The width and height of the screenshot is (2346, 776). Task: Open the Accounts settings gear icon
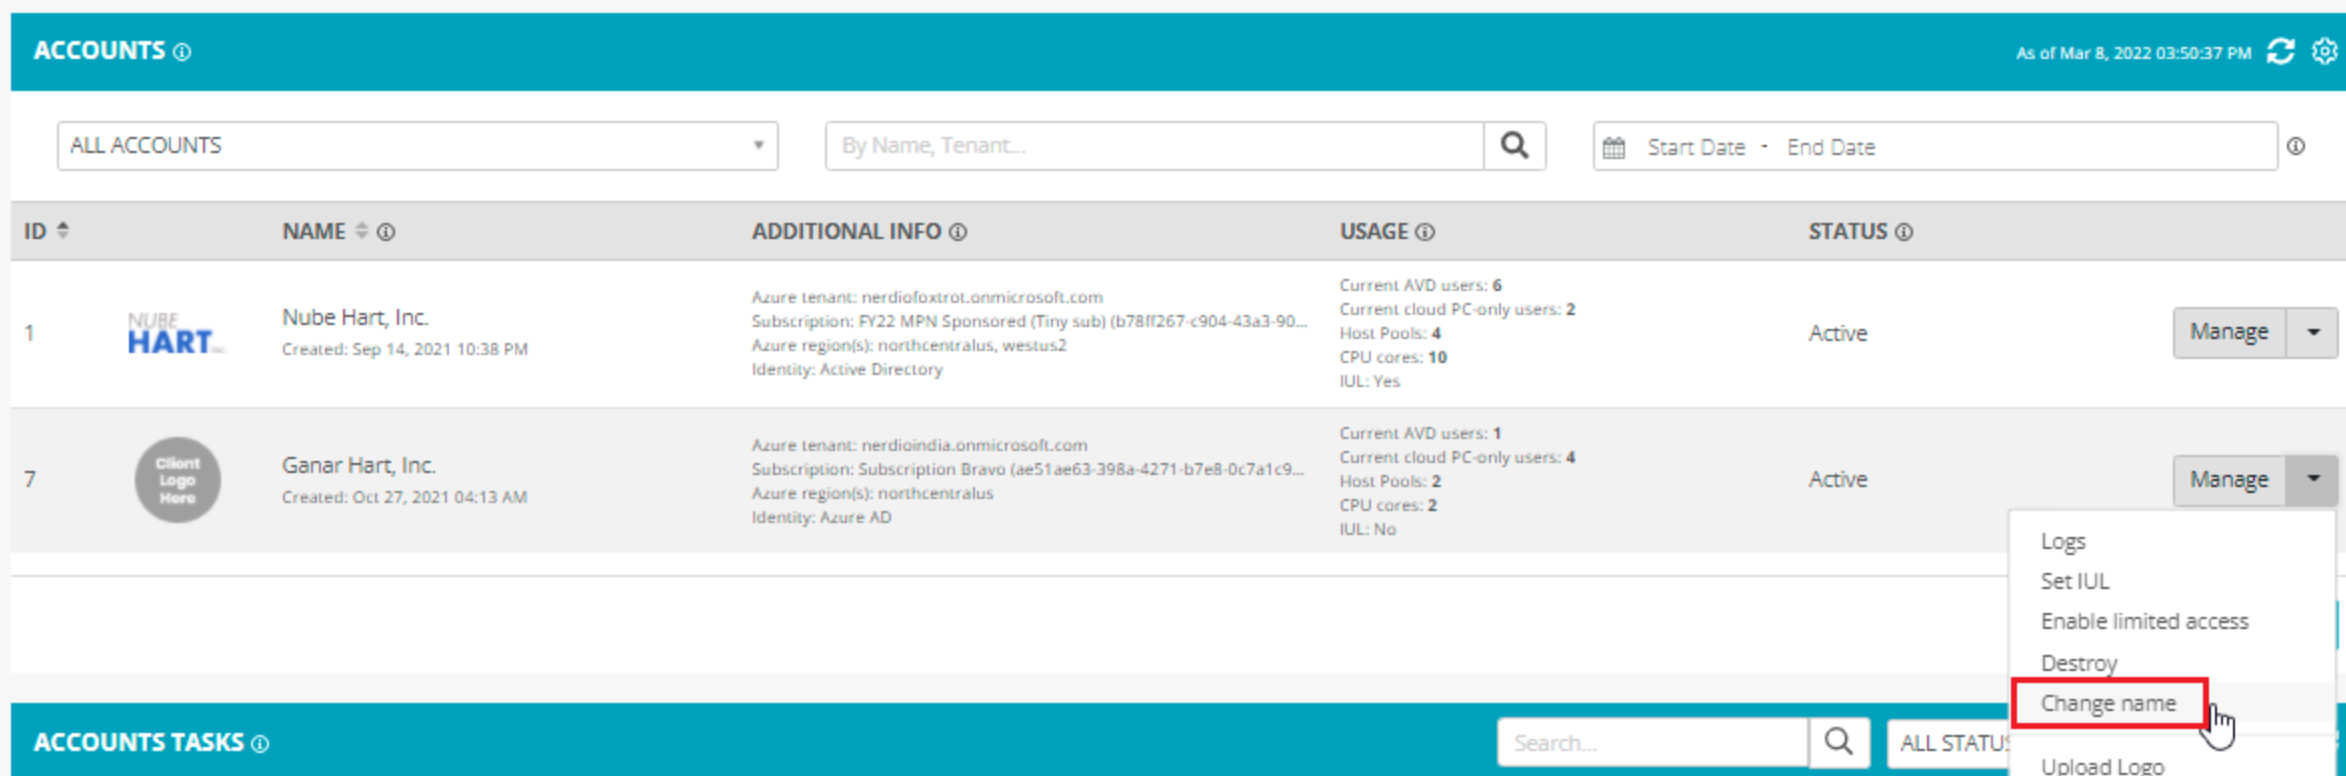2324,51
